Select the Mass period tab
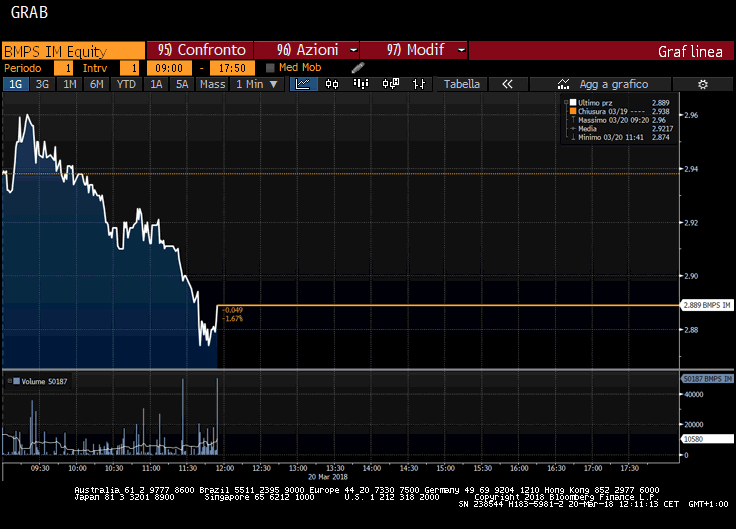Screen dimensions: 736x529 pos(213,84)
